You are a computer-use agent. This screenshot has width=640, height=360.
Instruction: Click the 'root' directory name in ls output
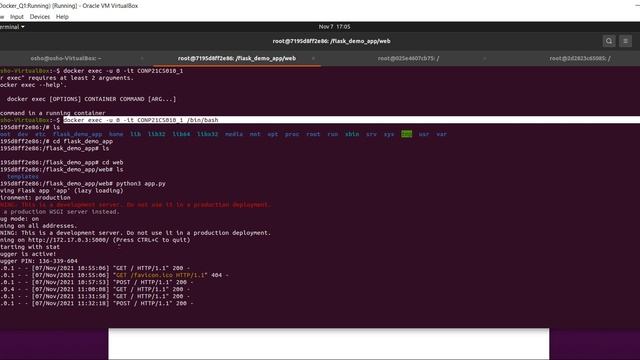click(x=313, y=134)
